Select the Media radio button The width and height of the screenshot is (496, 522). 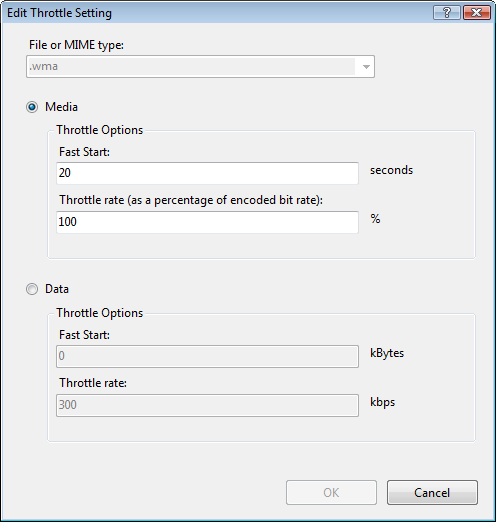(x=32, y=107)
